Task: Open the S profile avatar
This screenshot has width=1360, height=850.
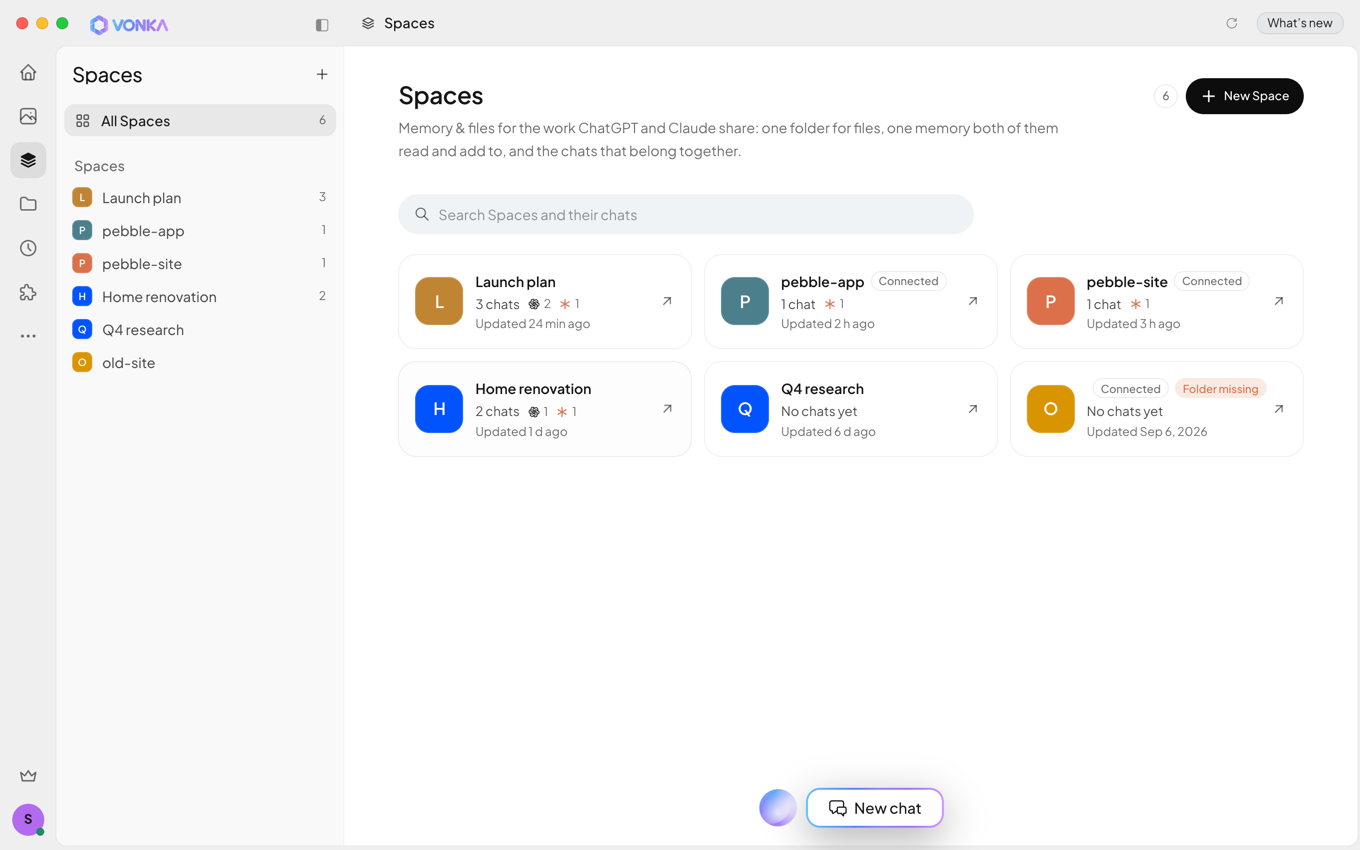Action: [x=28, y=819]
